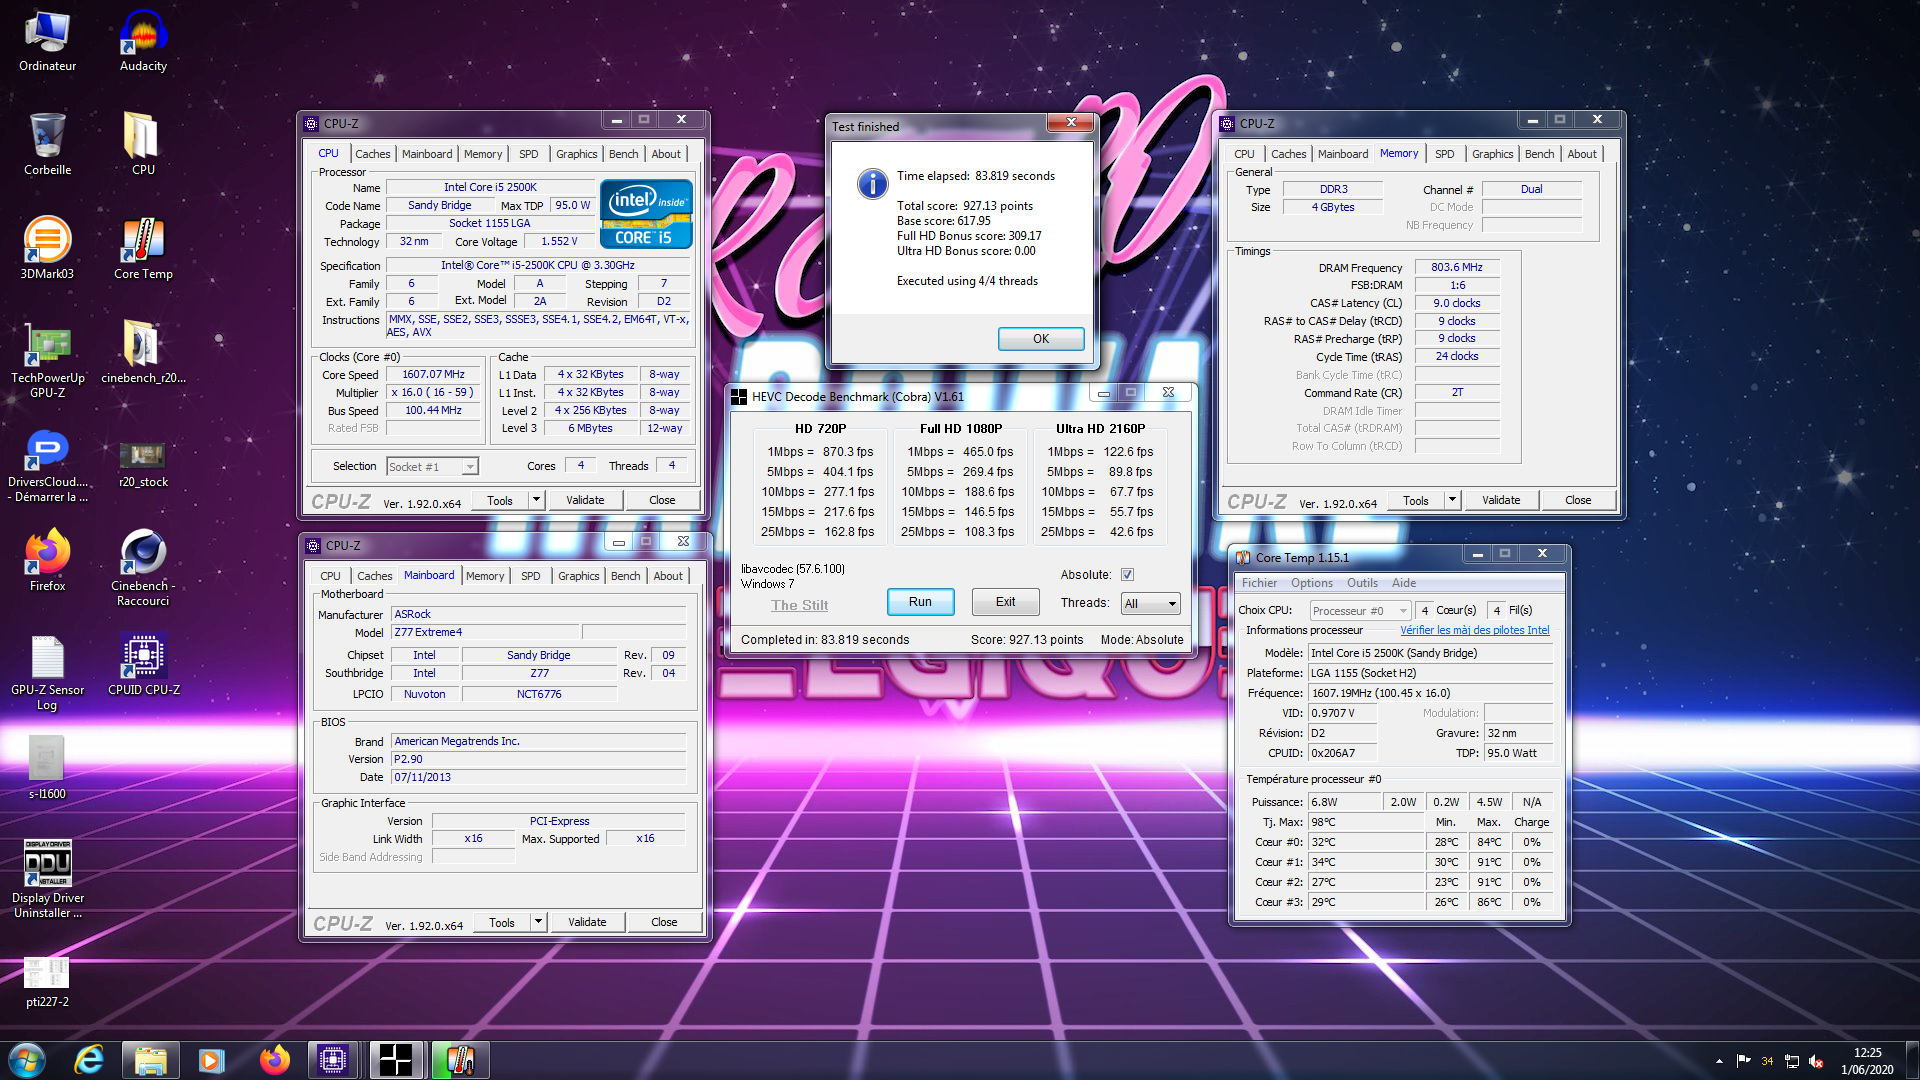
Task: Launch Internet Explorer from the taskbar
Action: point(89,1060)
